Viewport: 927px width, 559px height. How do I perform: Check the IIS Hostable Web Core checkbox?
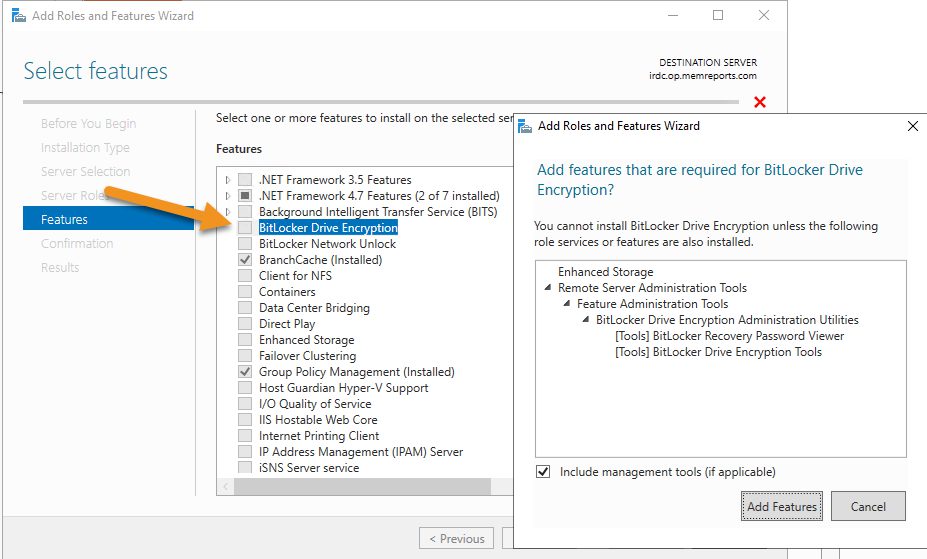coord(245,420)
